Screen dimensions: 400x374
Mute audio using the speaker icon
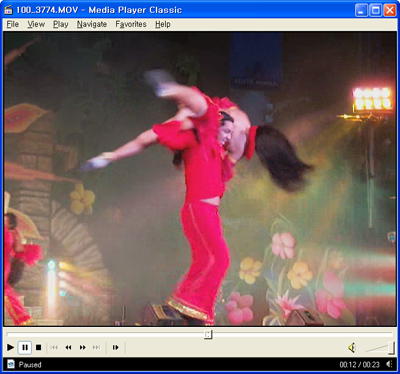pos(352,348)
